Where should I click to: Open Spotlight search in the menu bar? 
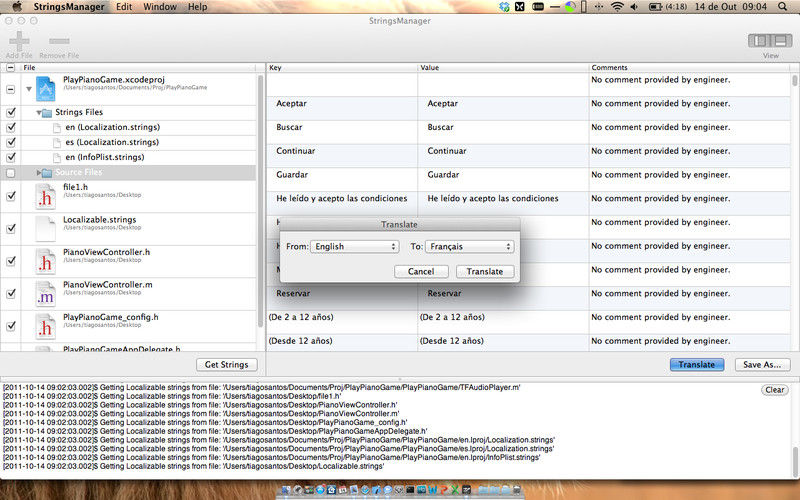[x=783, y=7]
